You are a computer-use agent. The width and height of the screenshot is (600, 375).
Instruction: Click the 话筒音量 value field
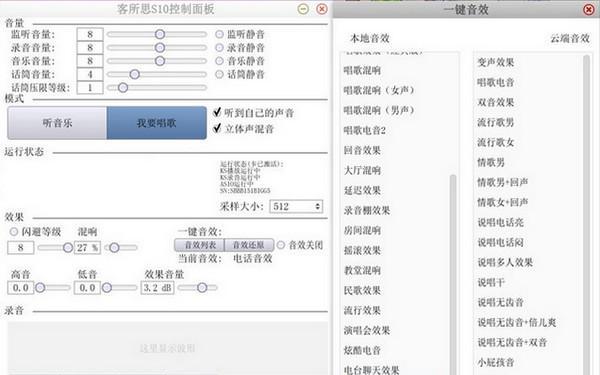point(90,74)
